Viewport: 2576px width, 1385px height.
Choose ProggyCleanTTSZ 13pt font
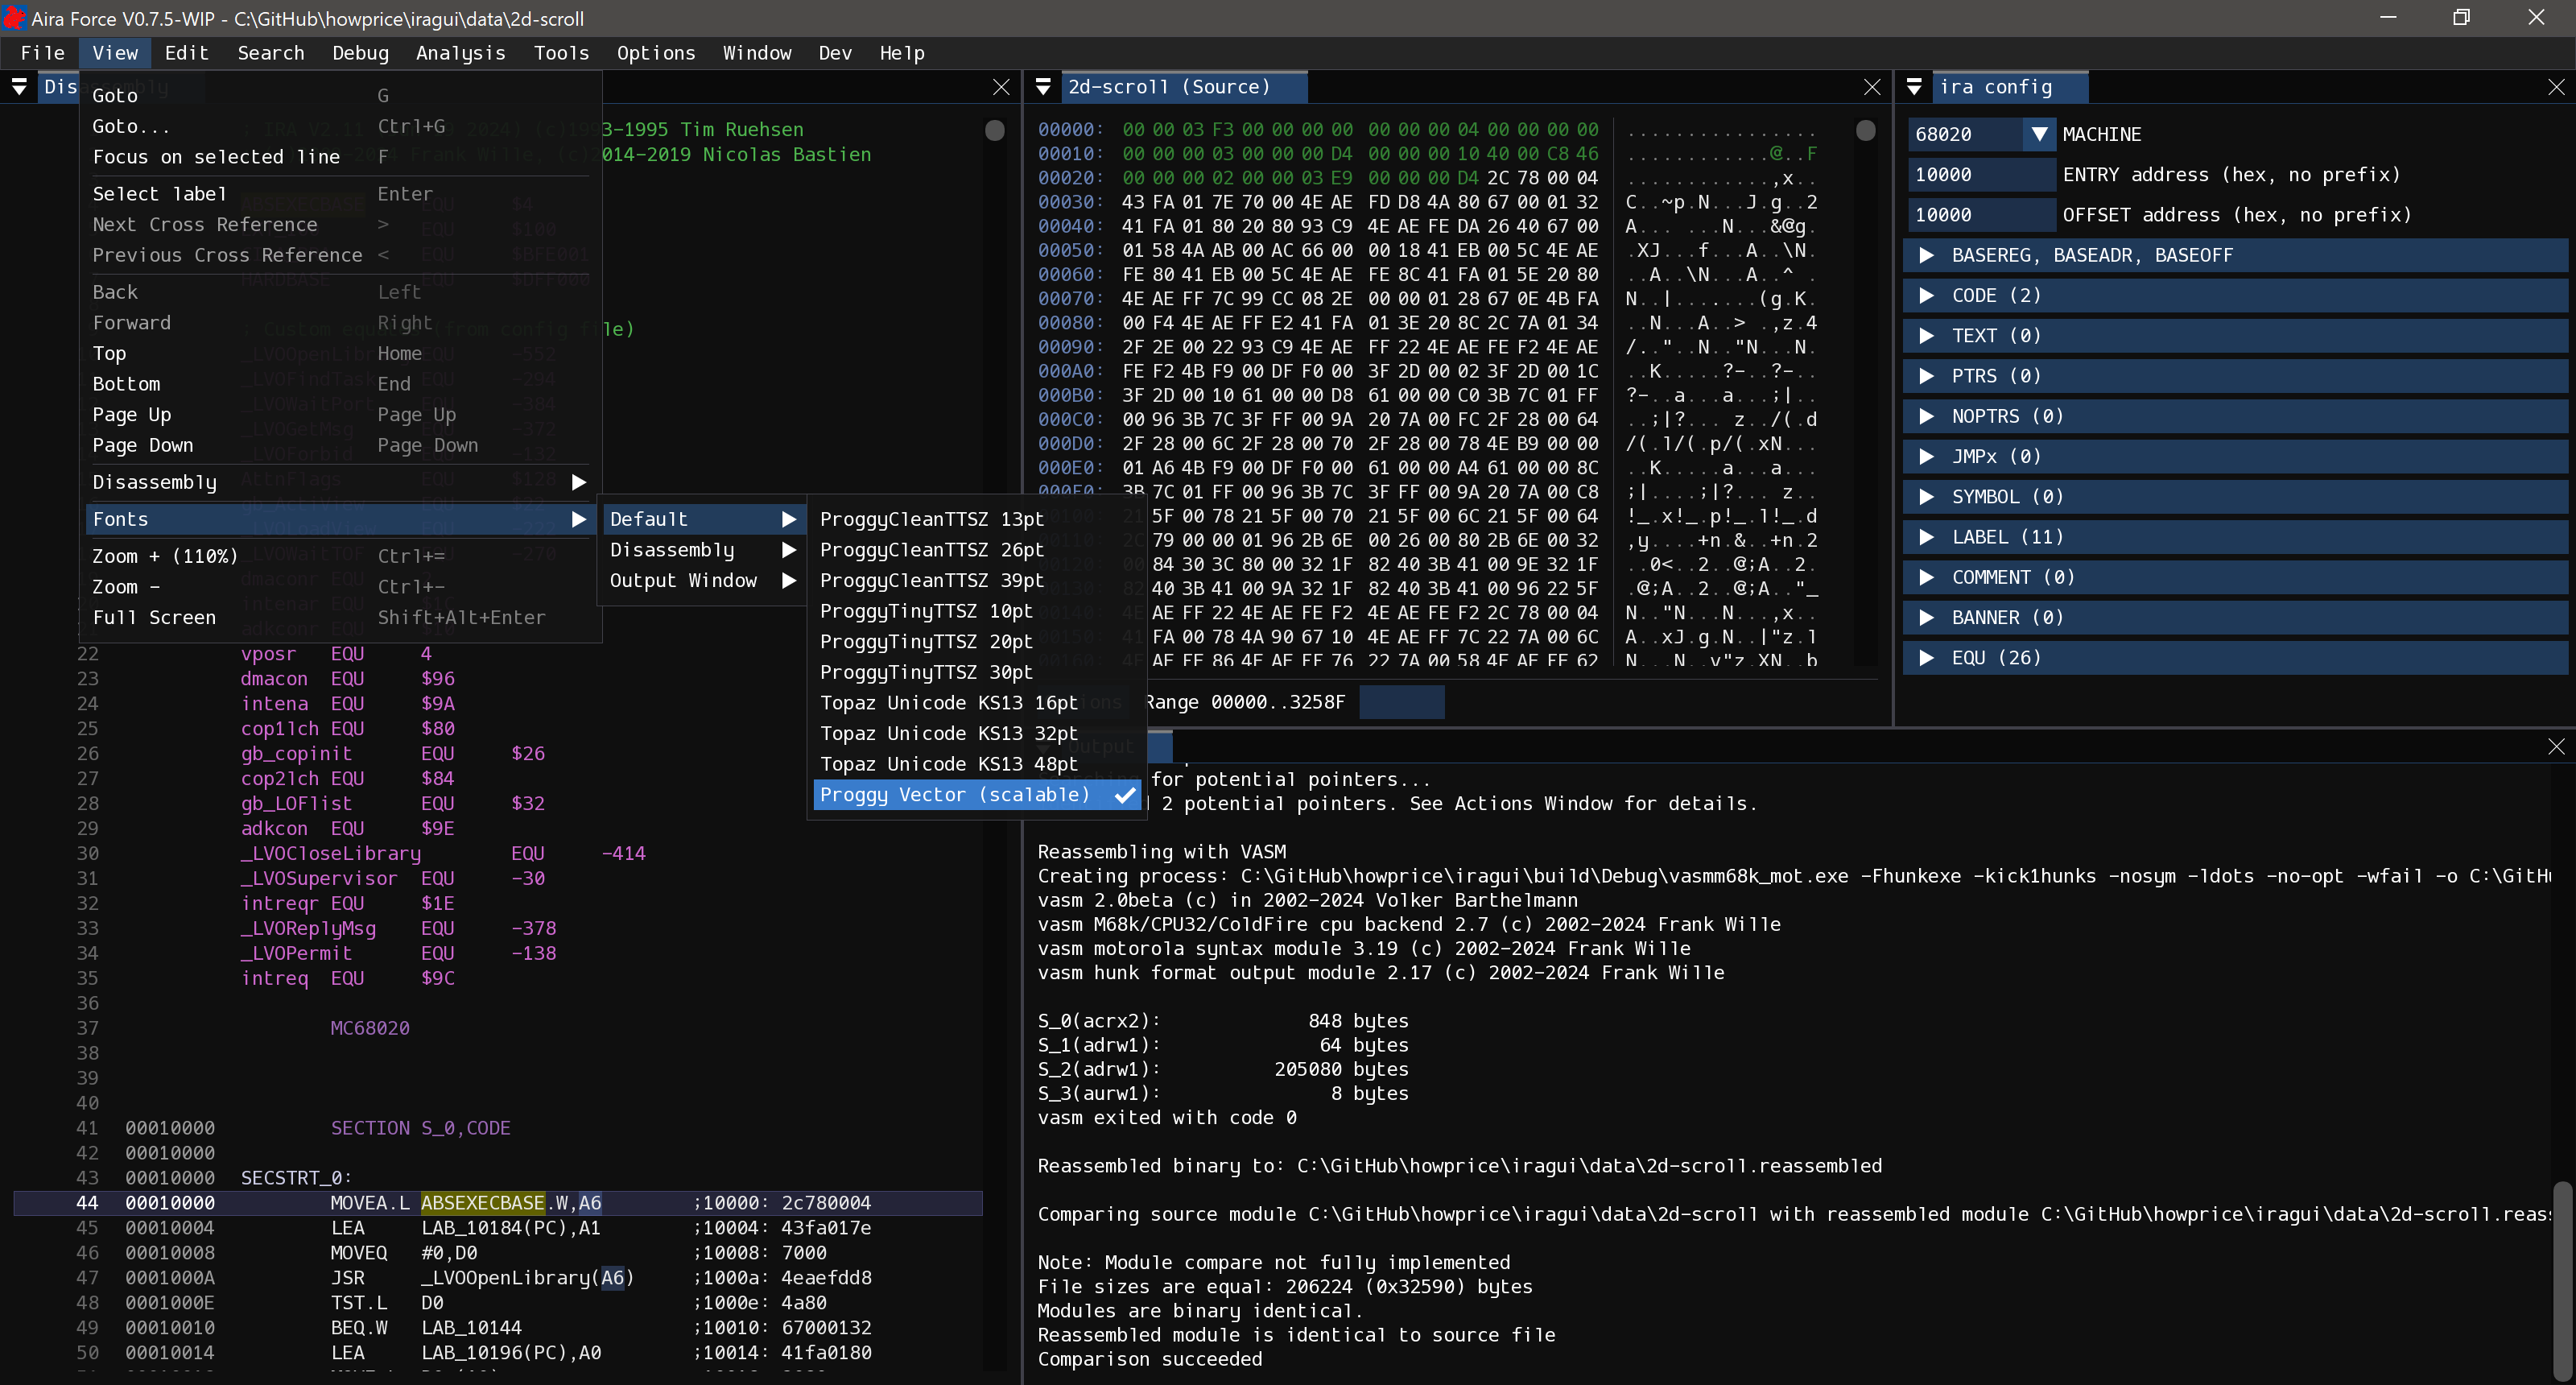click(977, 519)
